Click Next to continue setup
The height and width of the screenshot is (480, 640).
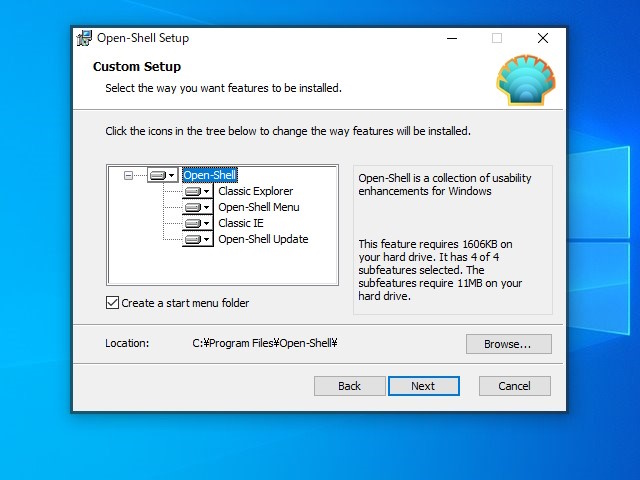(424, 386)
